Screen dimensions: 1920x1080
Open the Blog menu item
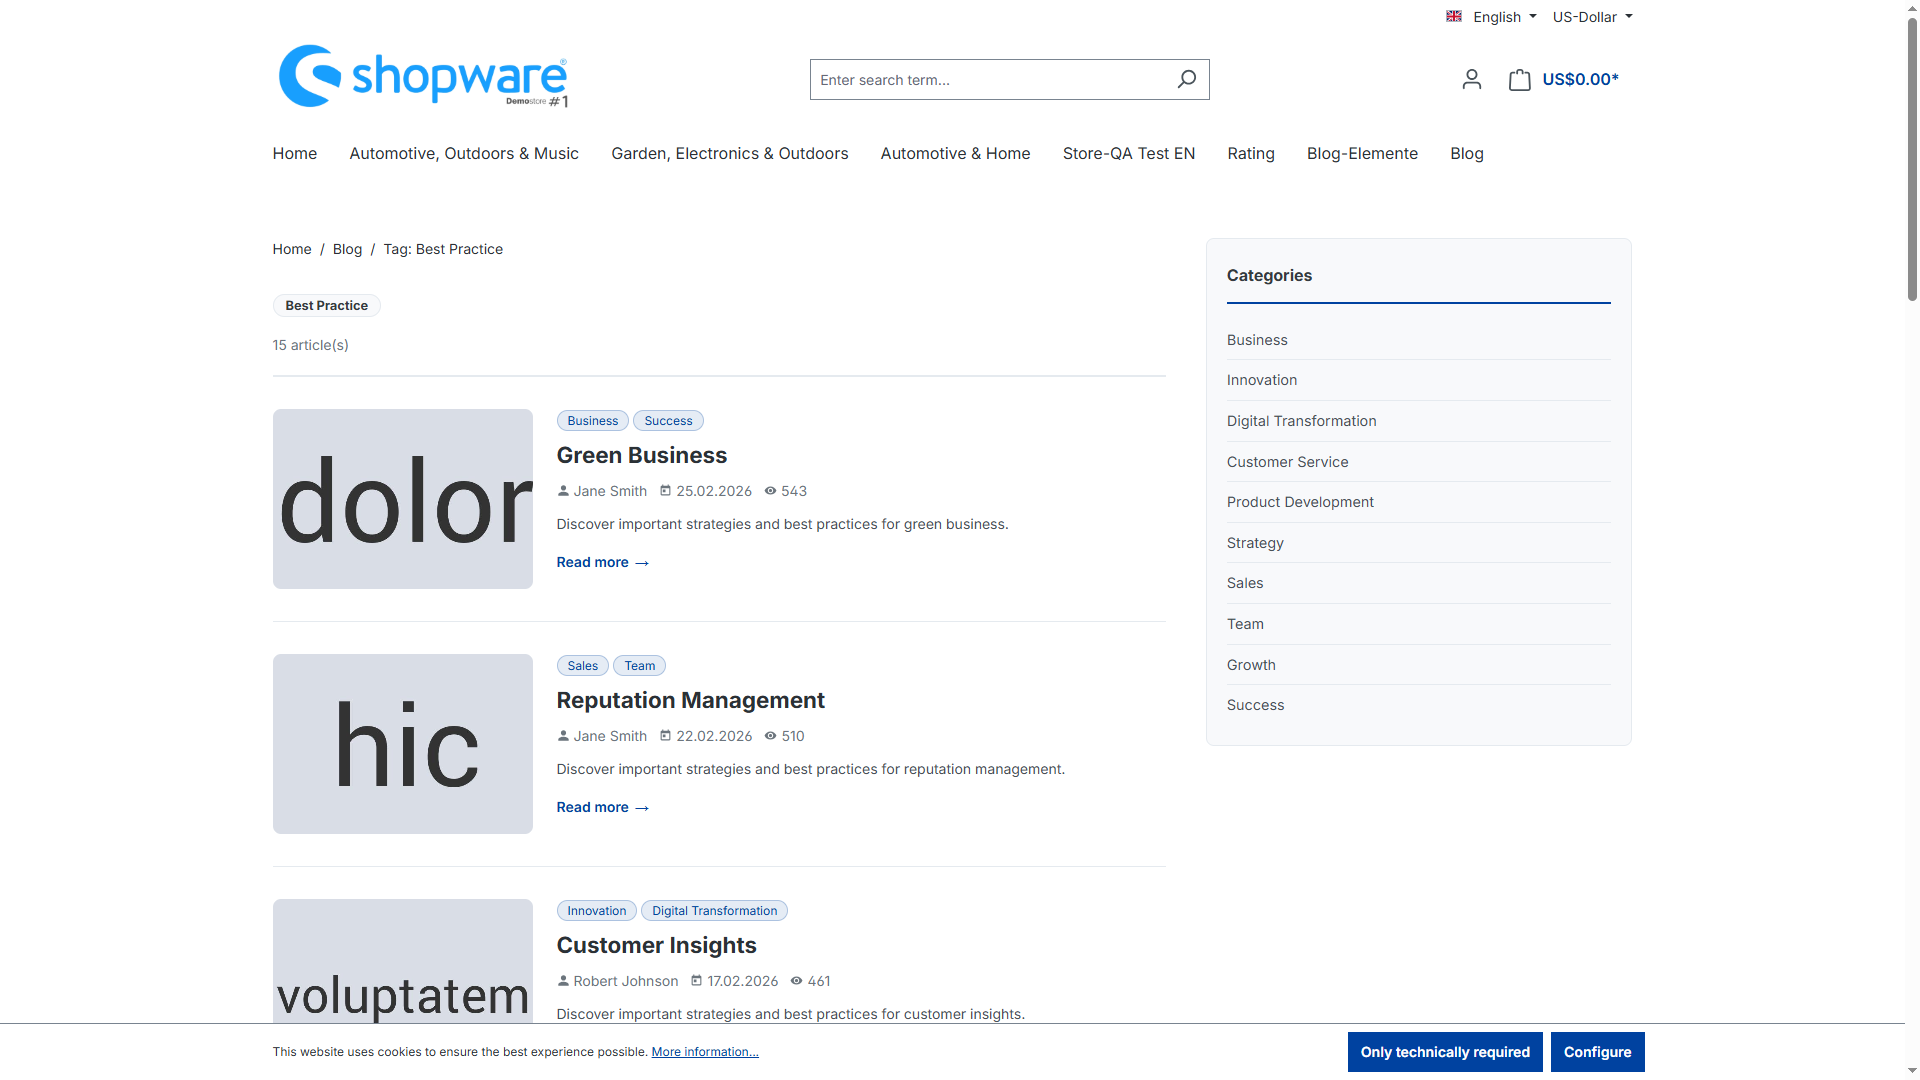1466,153
